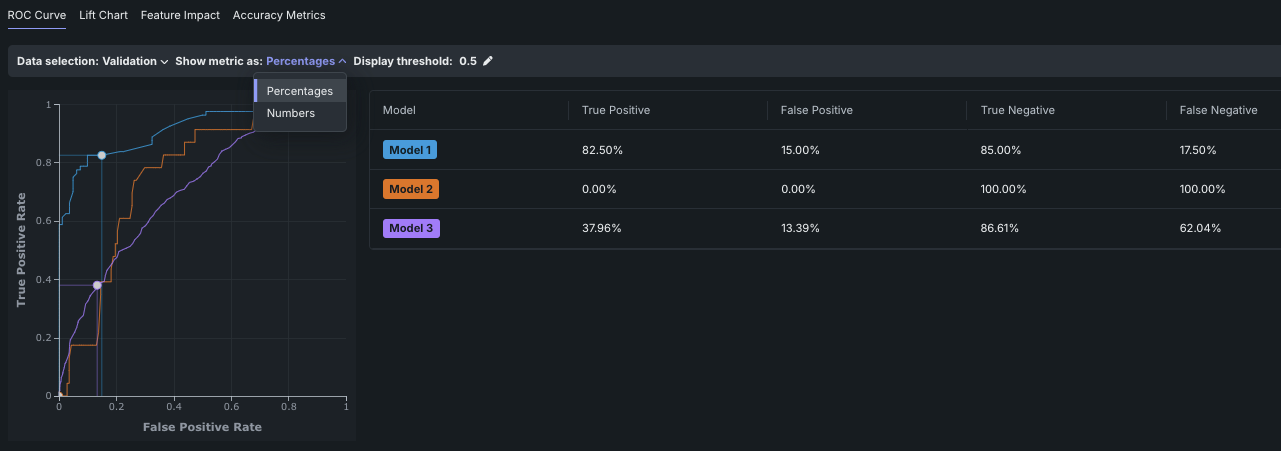Open the Lift Chart tab
The image size is (1281, 451).
[x=103, y=15]
